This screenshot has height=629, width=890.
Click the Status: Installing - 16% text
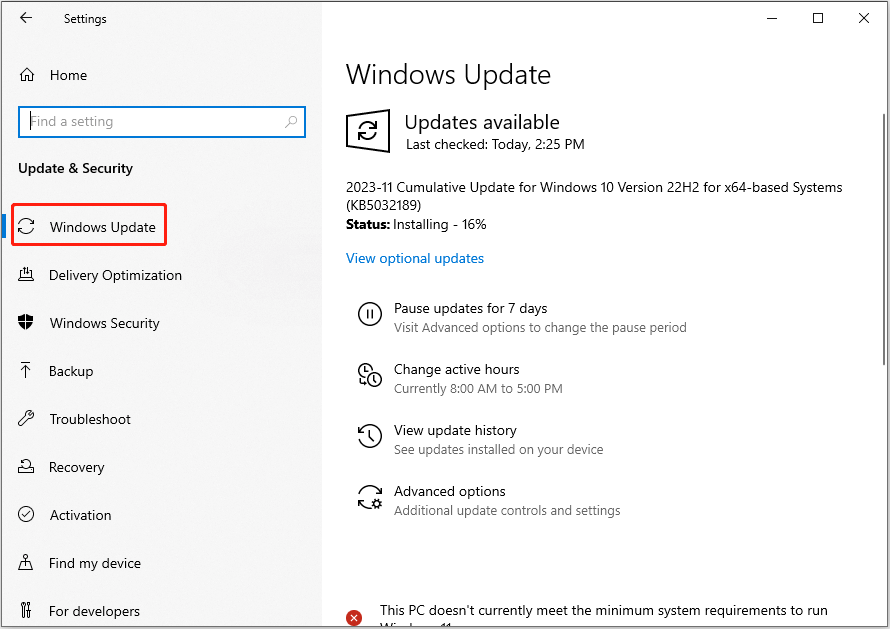coord(416,224)
